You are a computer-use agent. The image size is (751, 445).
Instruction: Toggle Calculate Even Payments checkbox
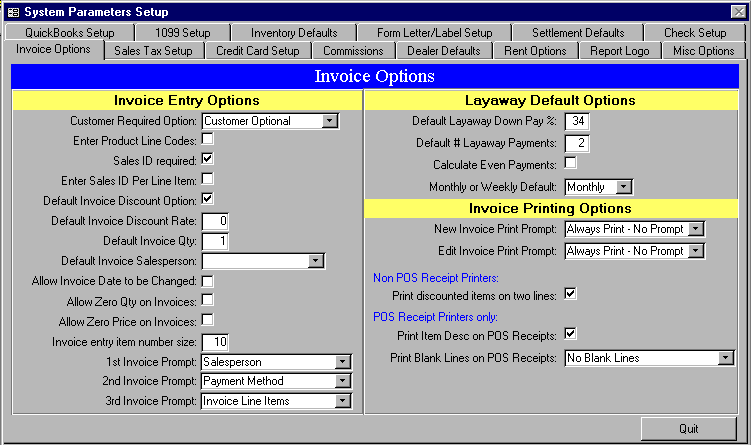(571, 163)
